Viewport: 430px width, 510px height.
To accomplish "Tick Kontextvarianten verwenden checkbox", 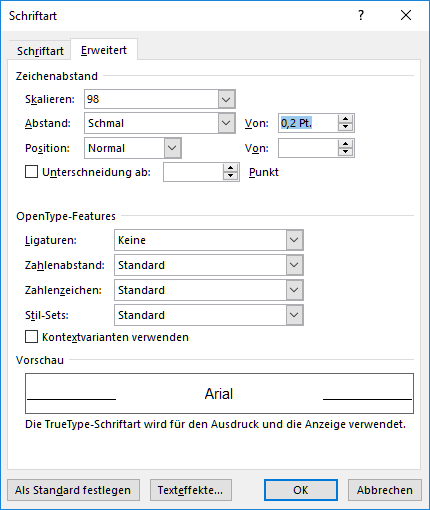I will [31, 337].
